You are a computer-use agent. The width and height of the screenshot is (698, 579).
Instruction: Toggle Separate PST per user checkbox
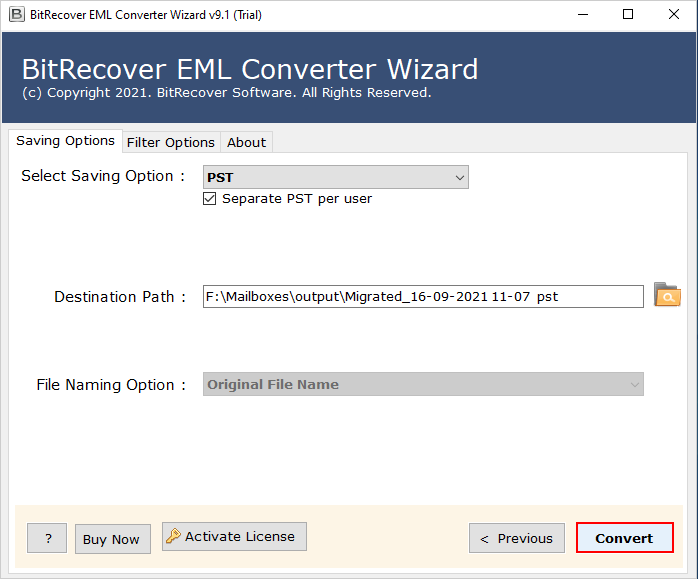[210, 199]
